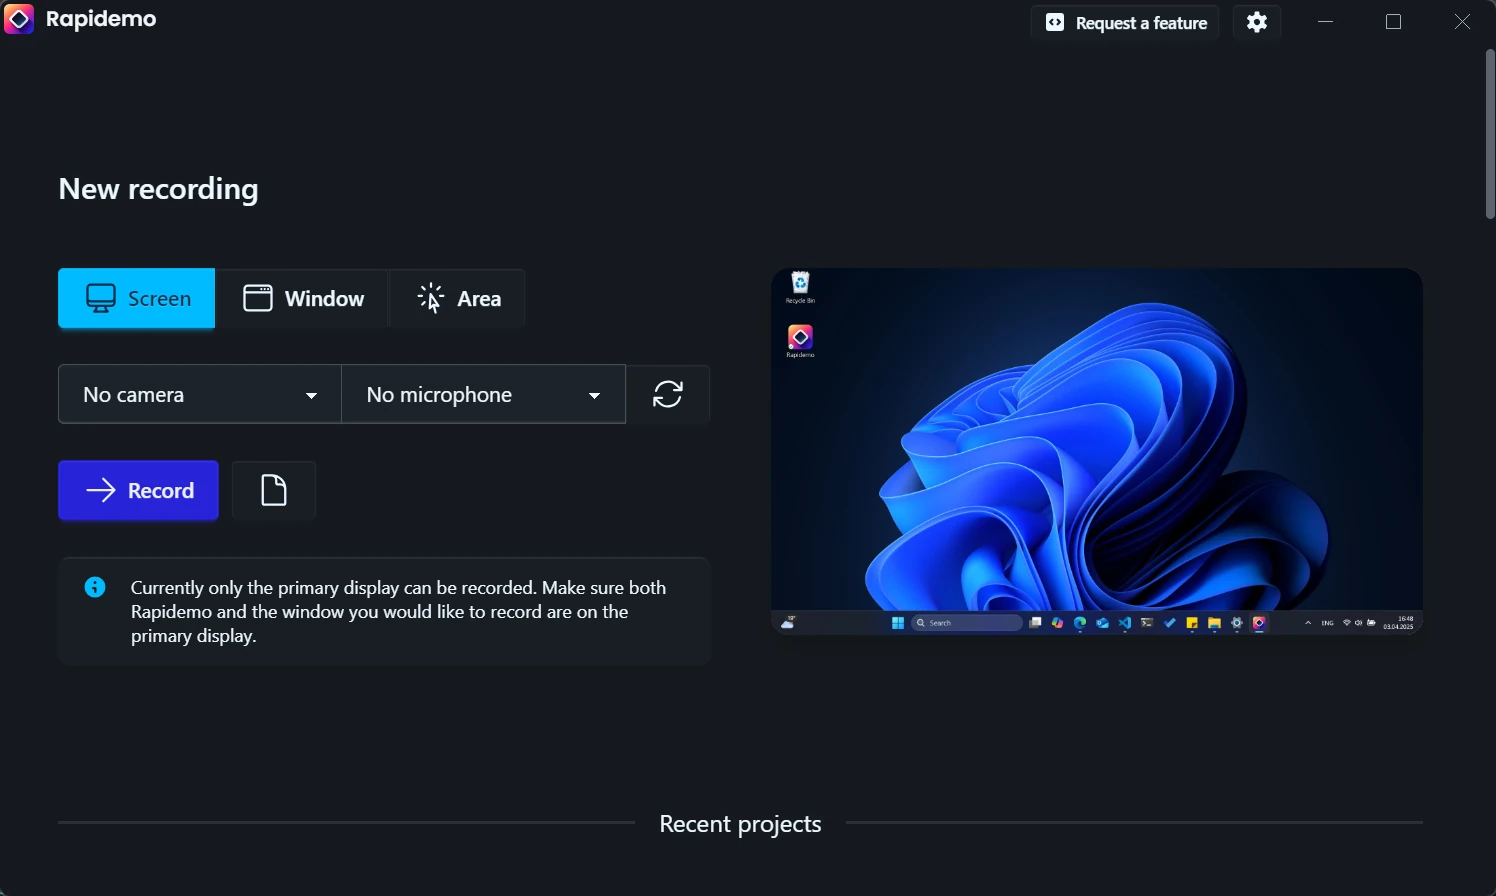Screen dimensions: 1496x896
Task: Maximize the Rapidemo window
Action: pyautogui.click(x=1394, y=22)
